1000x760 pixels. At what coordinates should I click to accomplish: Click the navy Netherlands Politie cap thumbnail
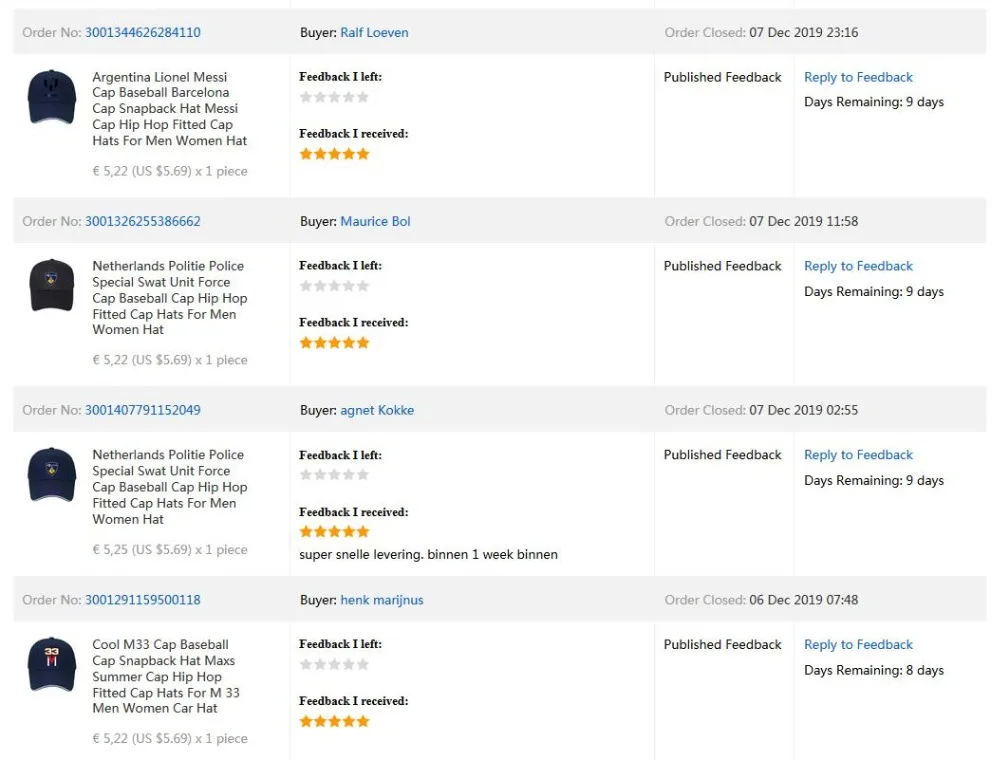point(52,475)
